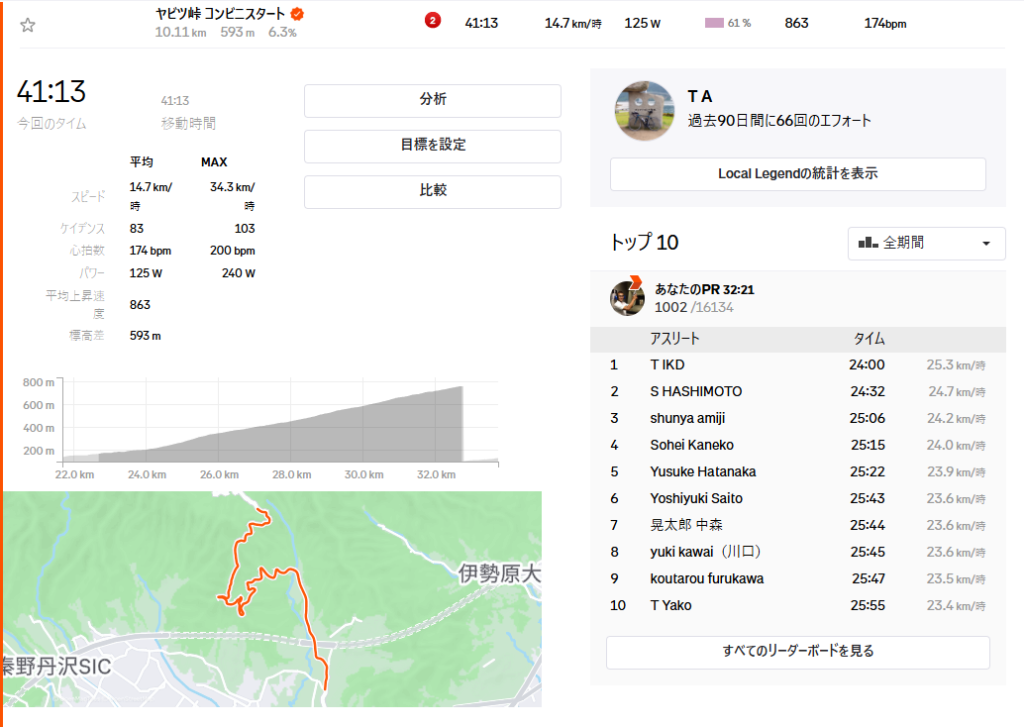This screenshot has height=727, width=1024.
Task: Click the orange verified badge by segment name
Action: pos(297,14)
